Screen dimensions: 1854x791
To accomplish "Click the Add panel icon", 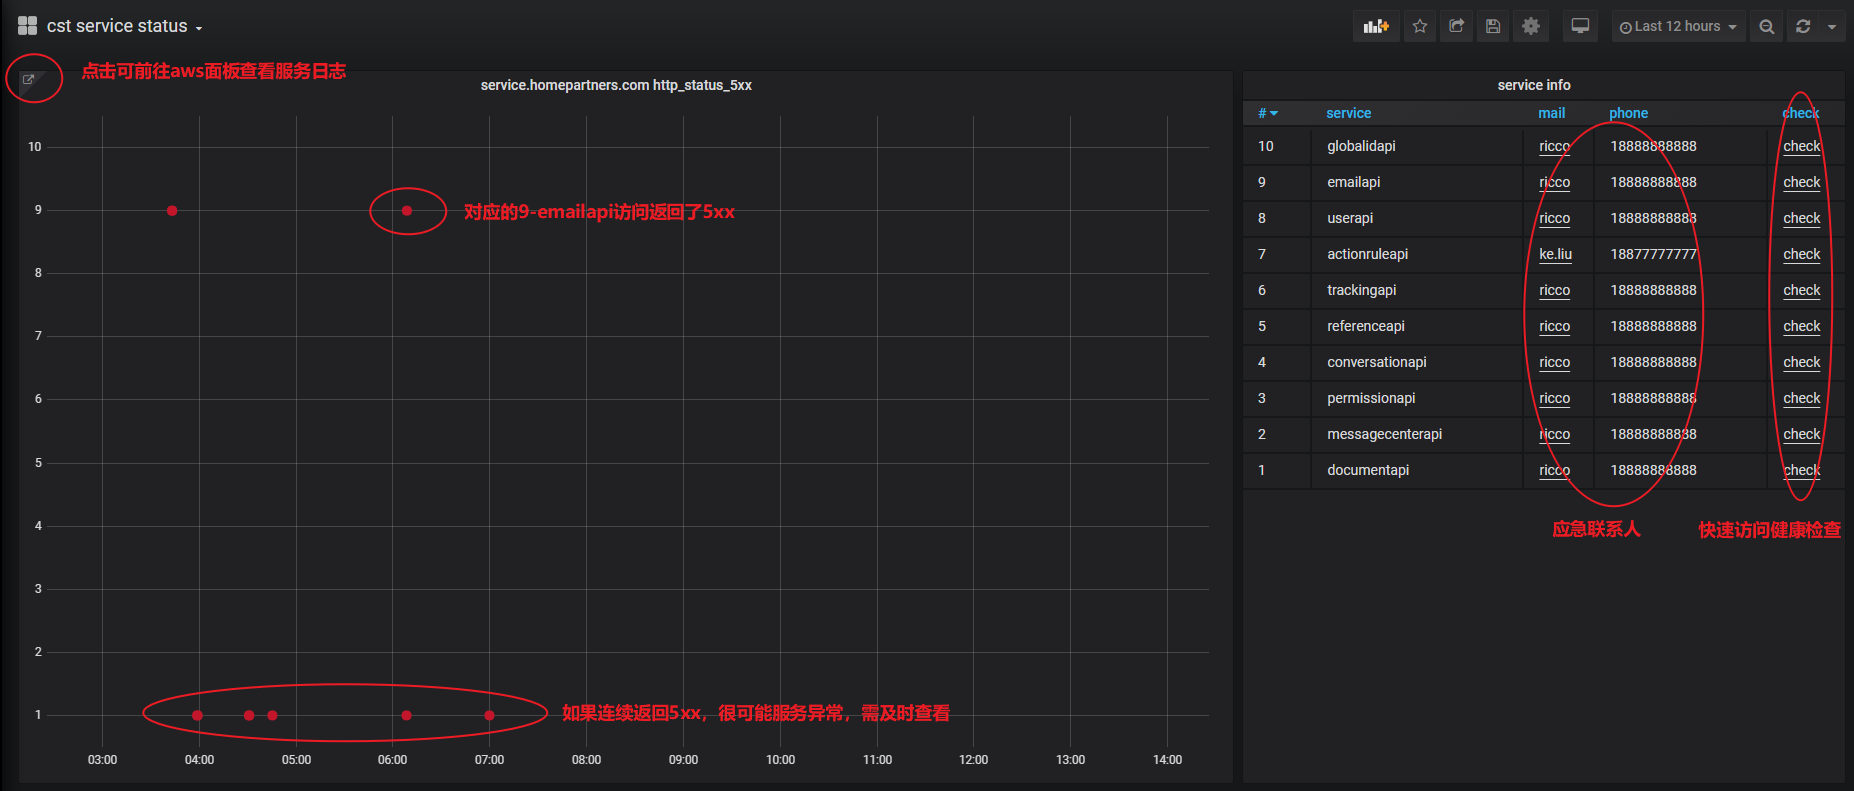I will (1376, 27).
